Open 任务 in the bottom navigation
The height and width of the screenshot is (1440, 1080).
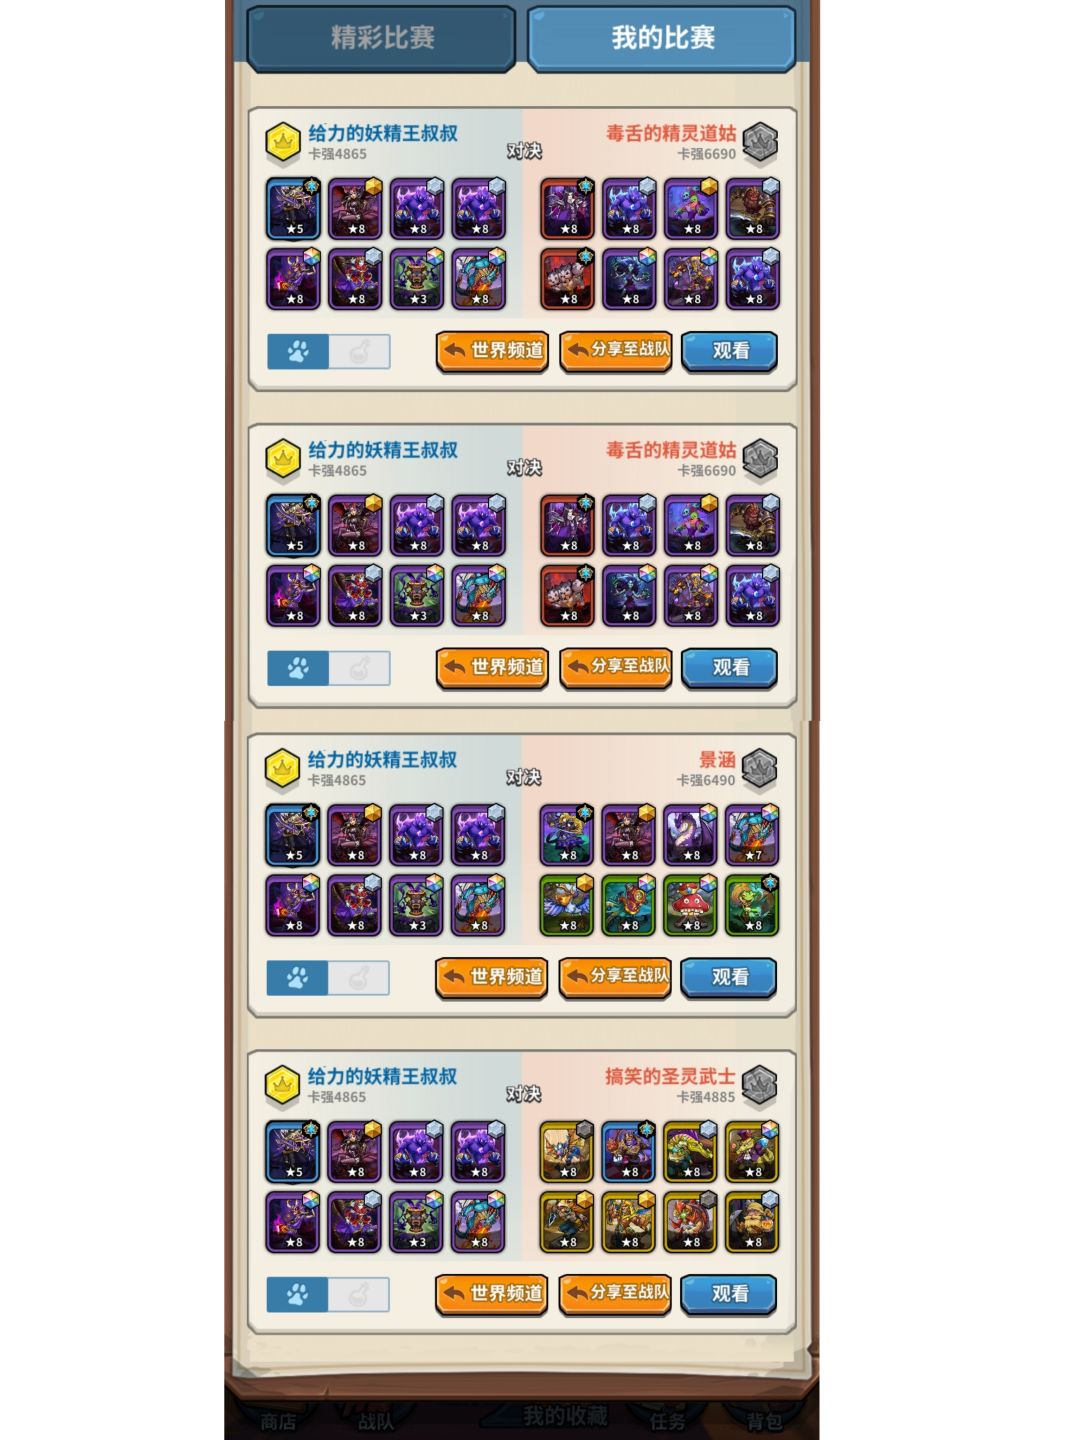[667, 1421]
